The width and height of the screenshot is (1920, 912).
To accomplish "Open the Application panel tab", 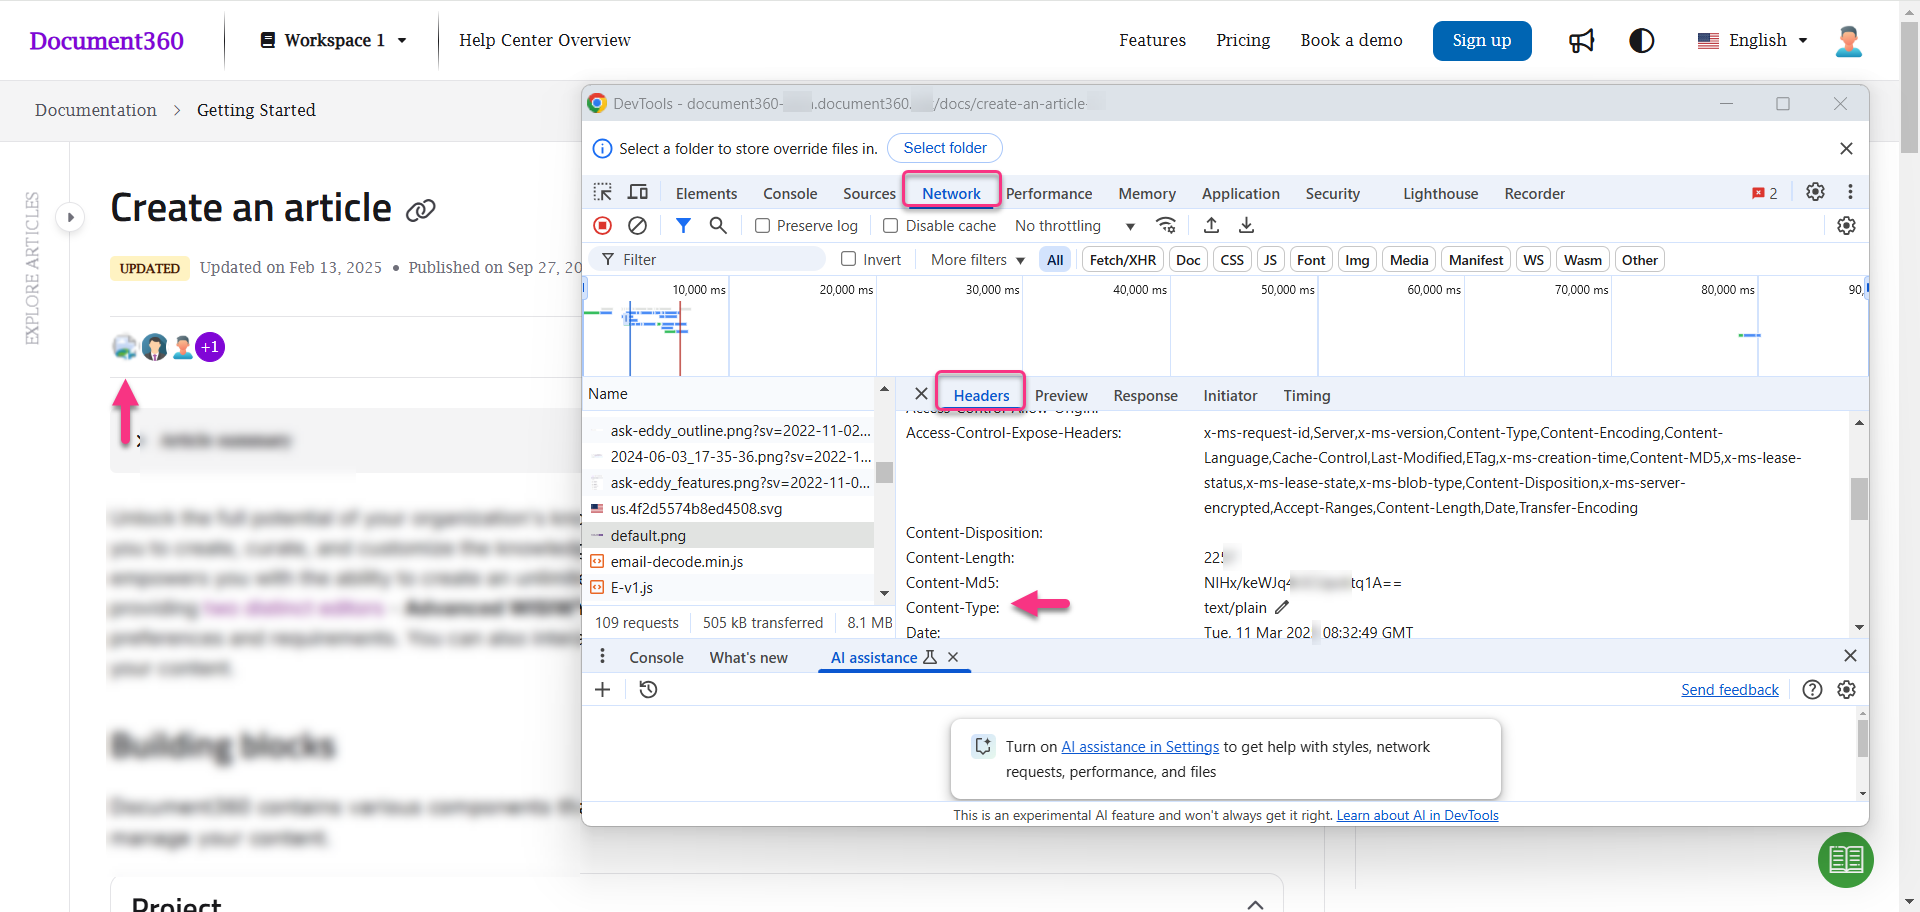I will [x=1240, y=194].
